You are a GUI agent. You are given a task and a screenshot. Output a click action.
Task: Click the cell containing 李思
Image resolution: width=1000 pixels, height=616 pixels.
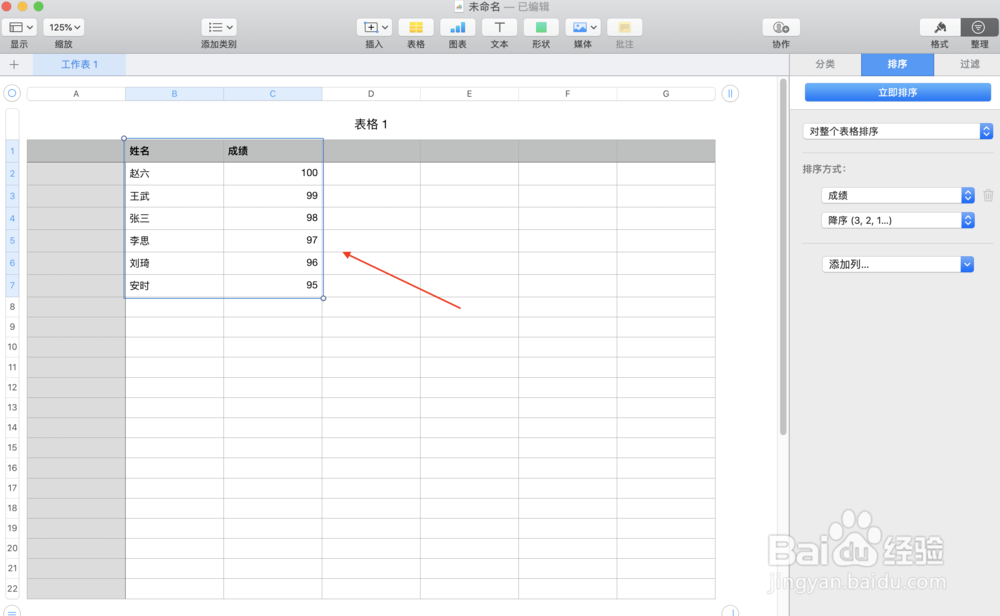174,240
